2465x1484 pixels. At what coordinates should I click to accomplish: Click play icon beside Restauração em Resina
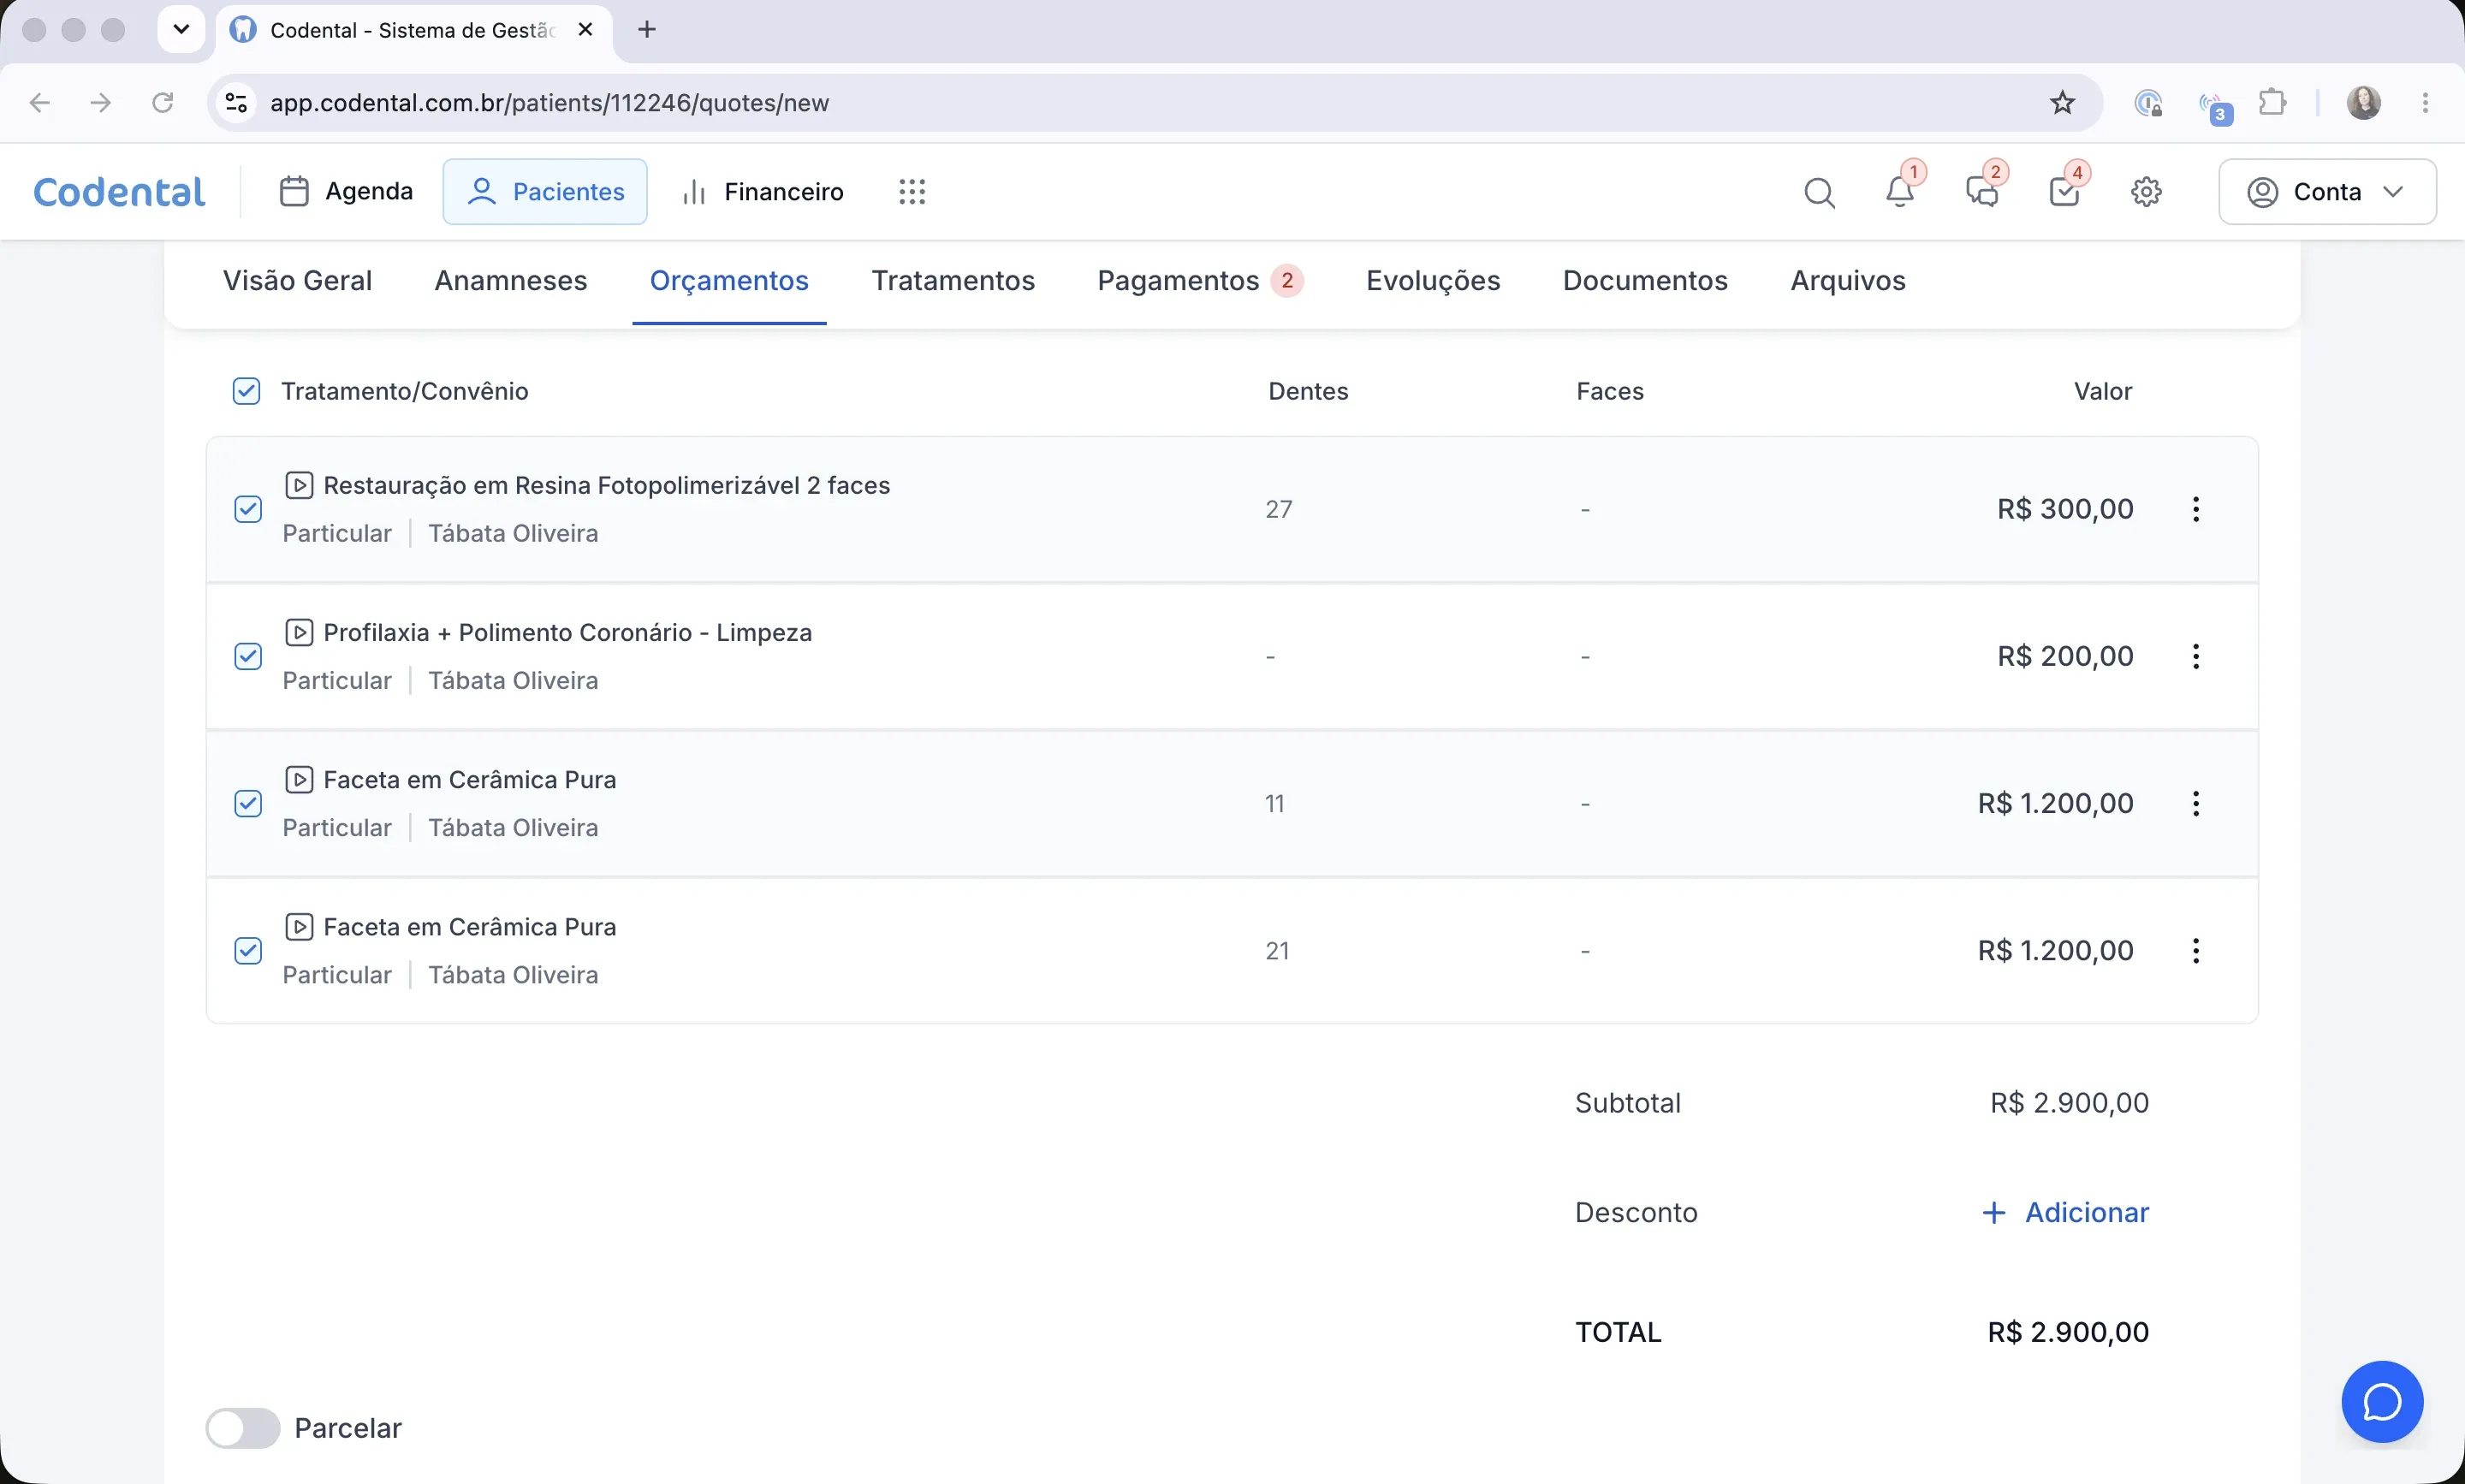[x=299, y=485]
